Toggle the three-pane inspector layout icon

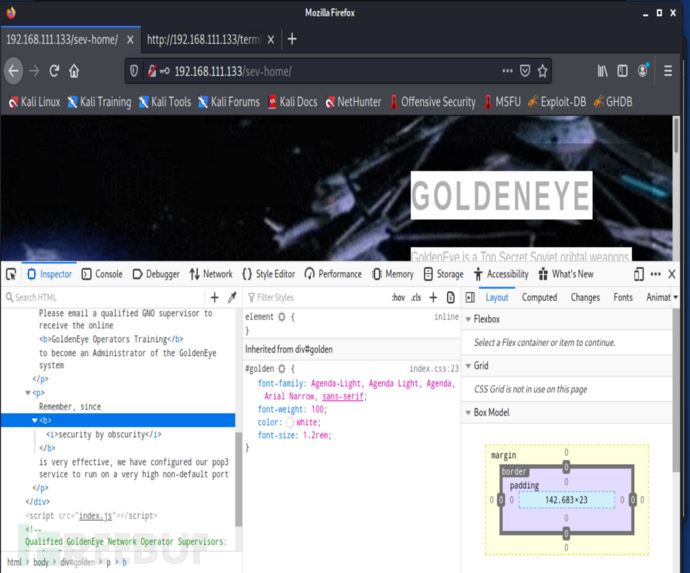[470, 298]
